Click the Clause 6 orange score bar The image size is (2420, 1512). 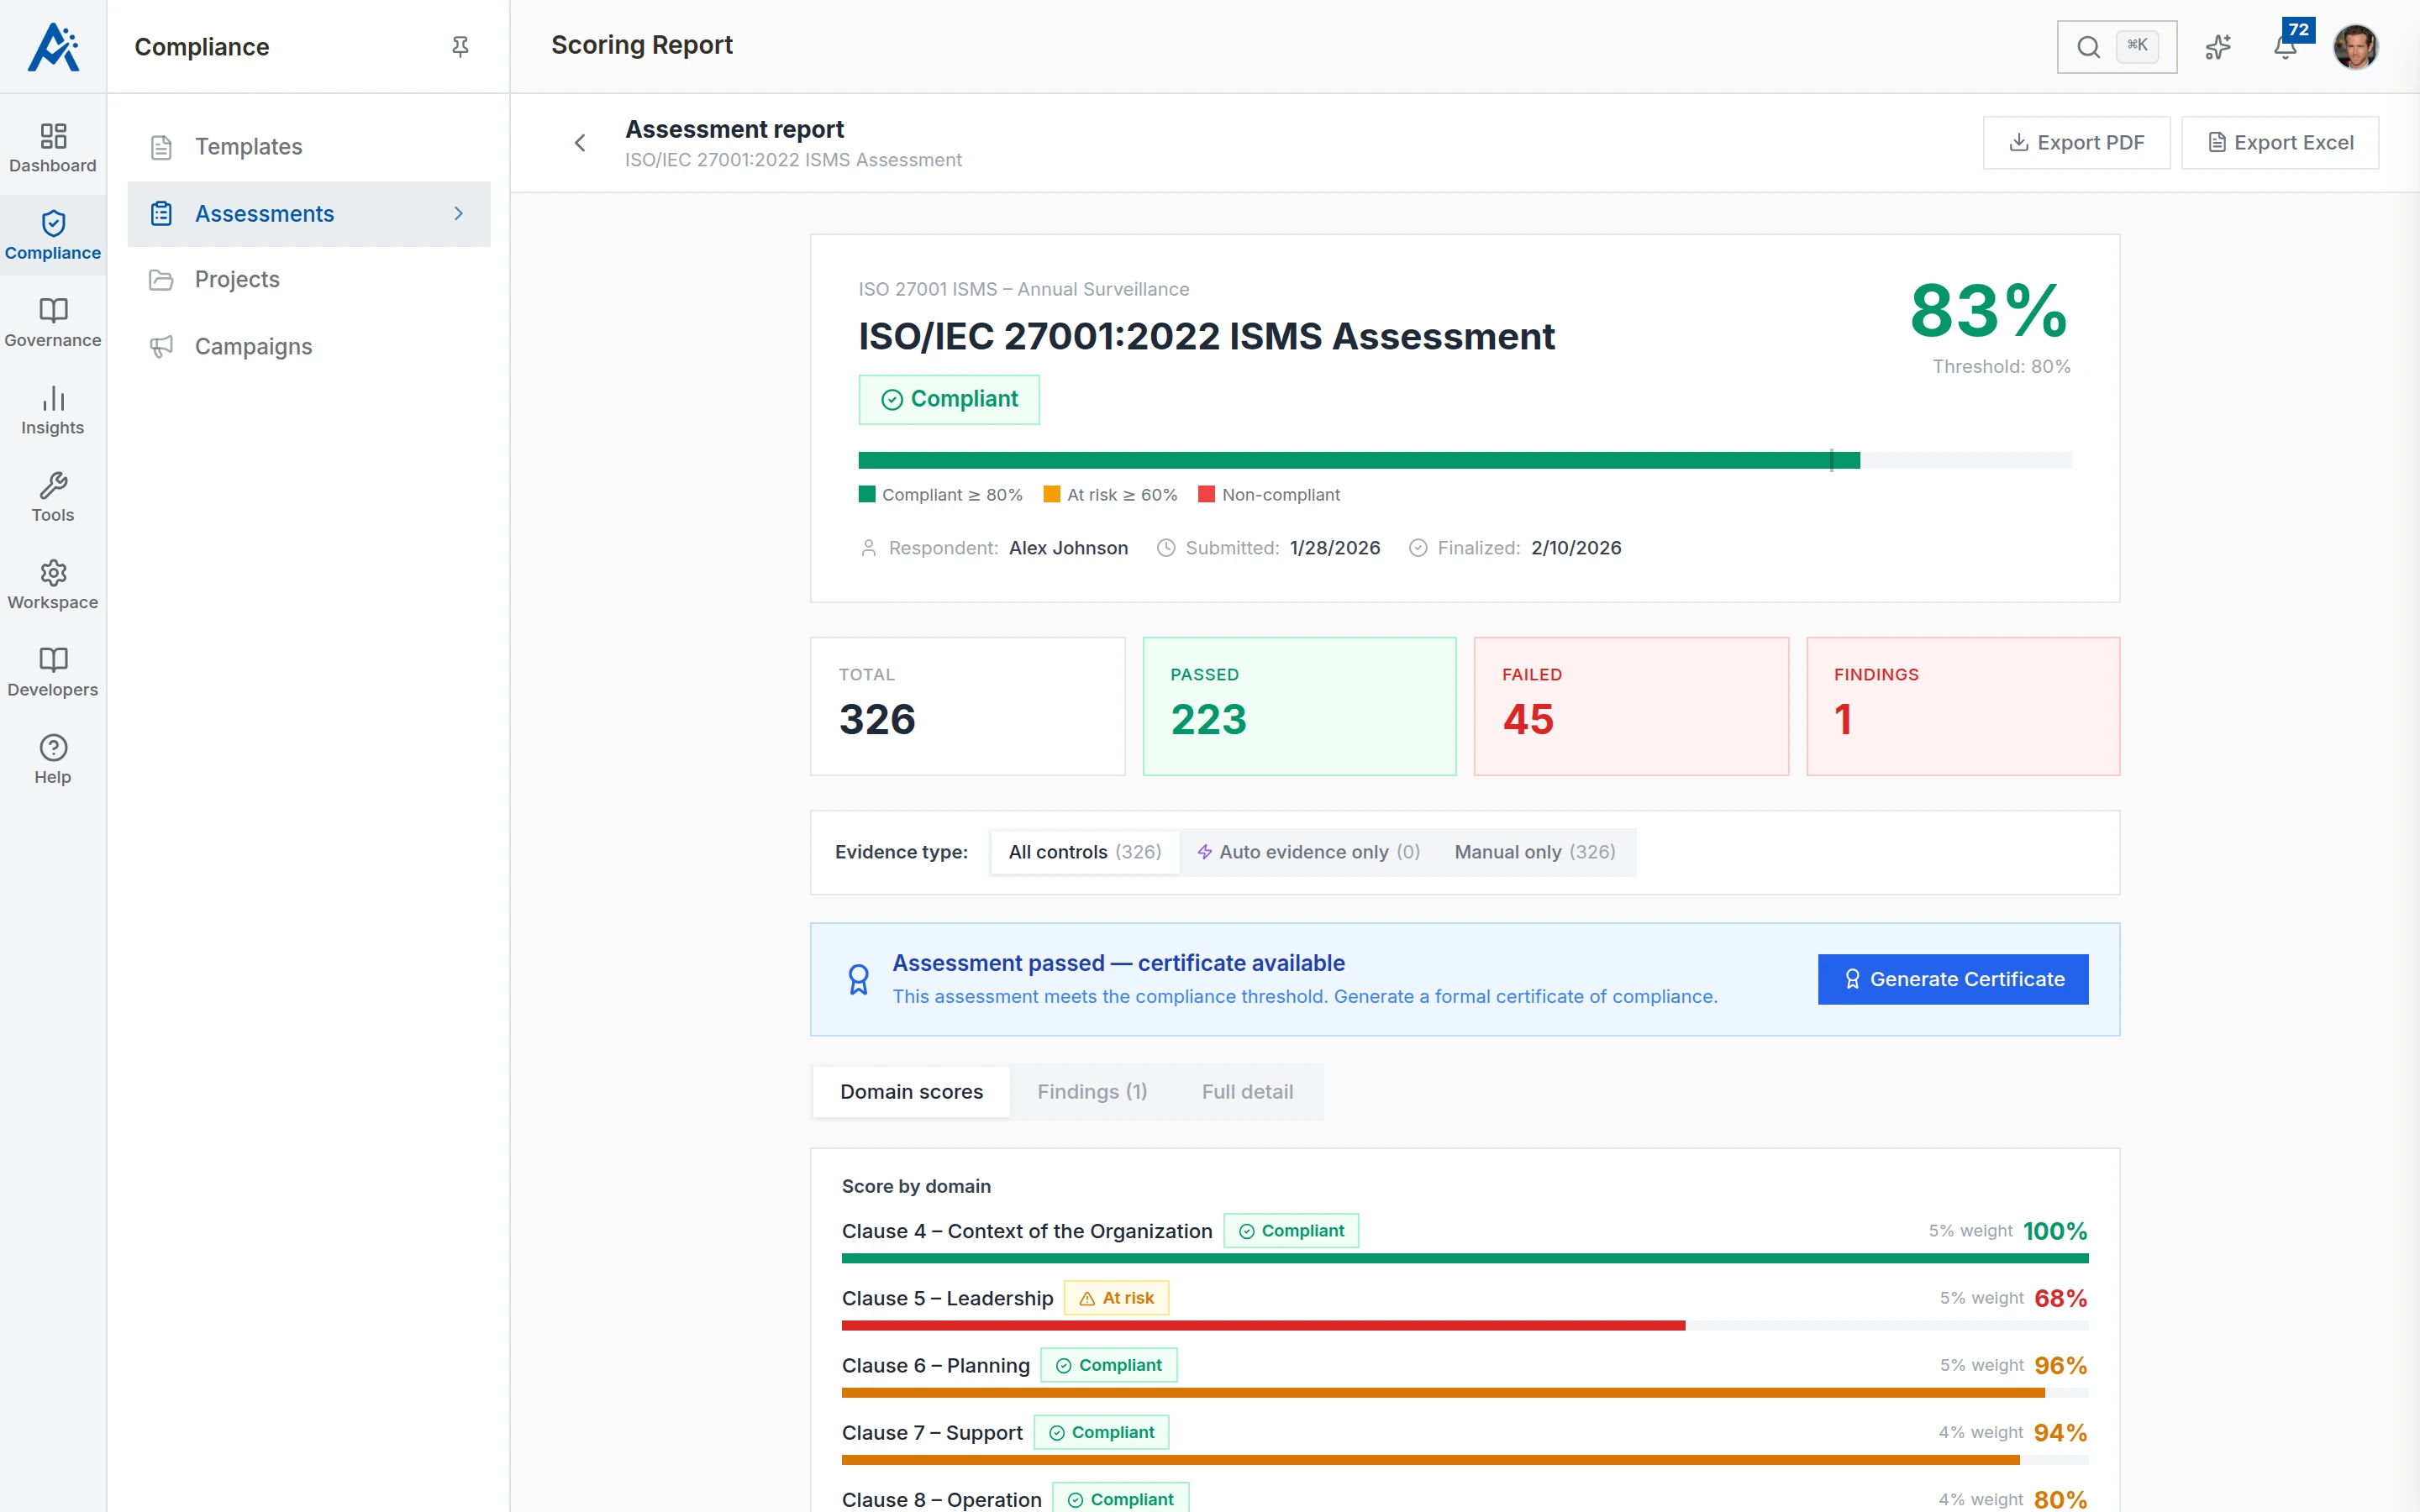[1464, 1392]
